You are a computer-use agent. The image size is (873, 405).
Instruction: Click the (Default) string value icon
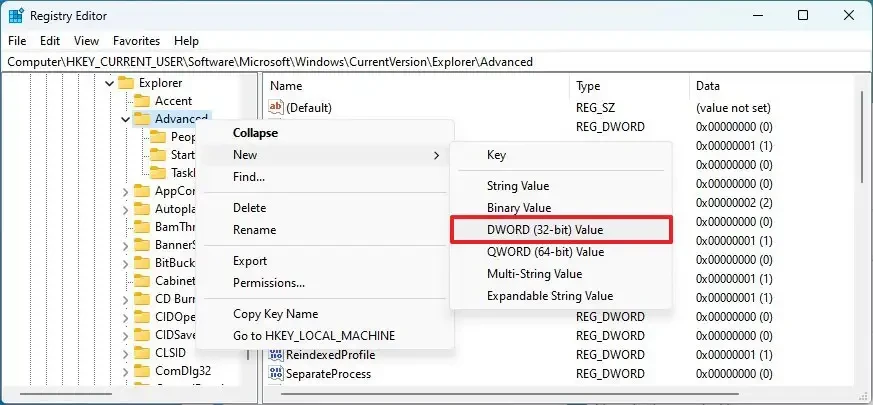(277, 107)
